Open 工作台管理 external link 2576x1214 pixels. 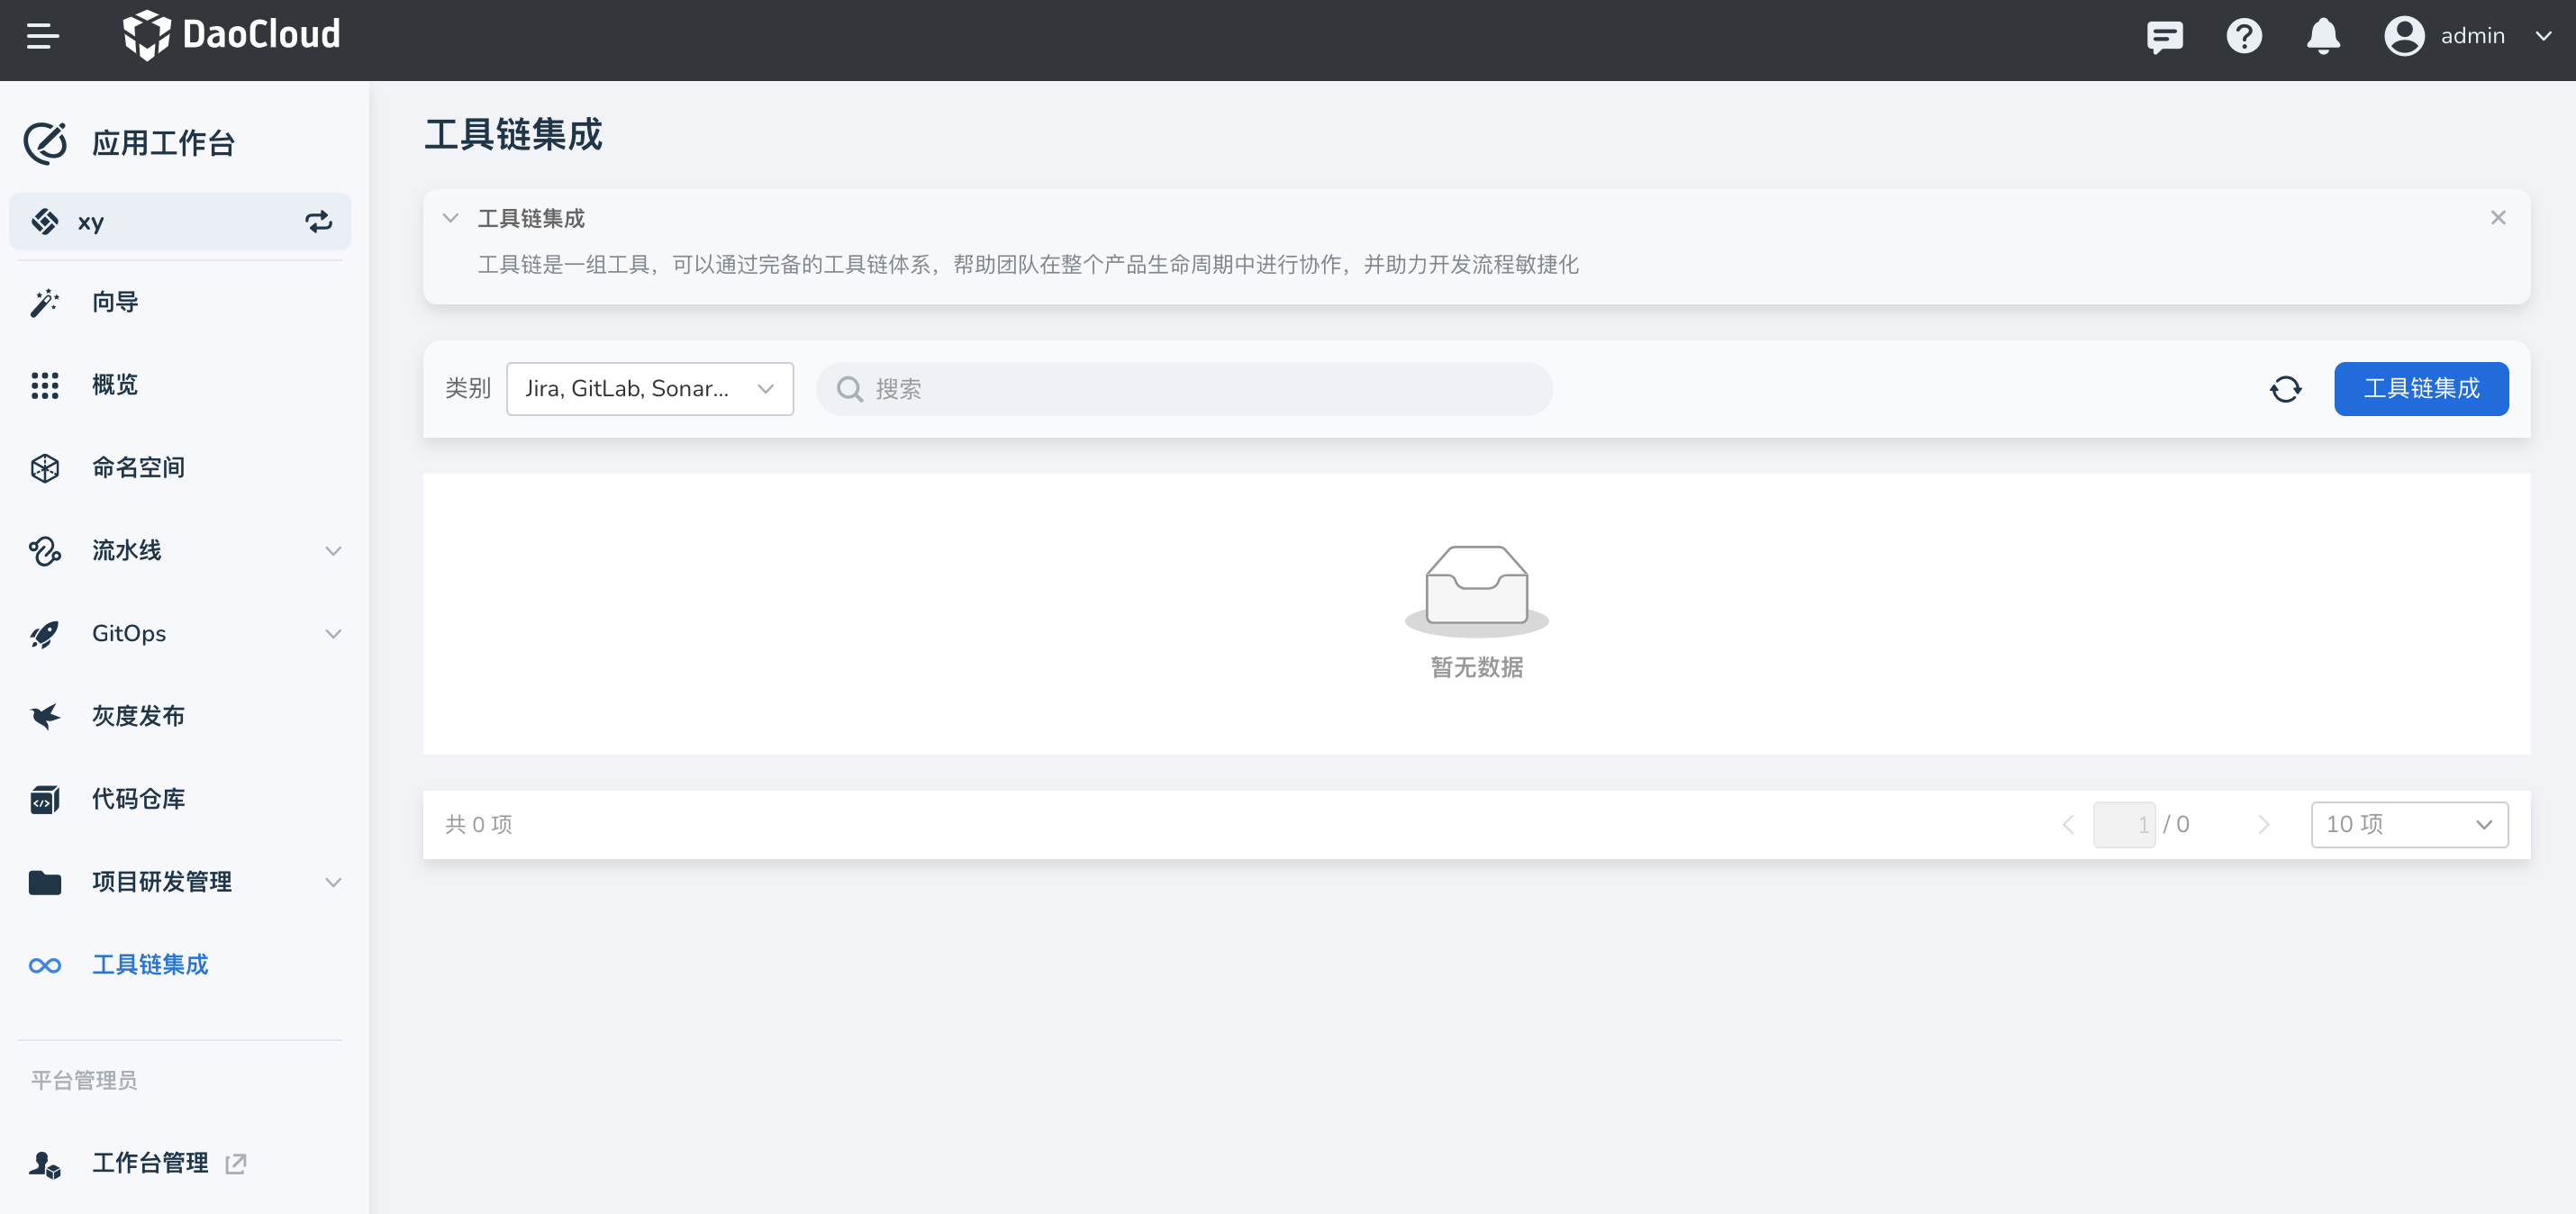tap(150, 1163)
